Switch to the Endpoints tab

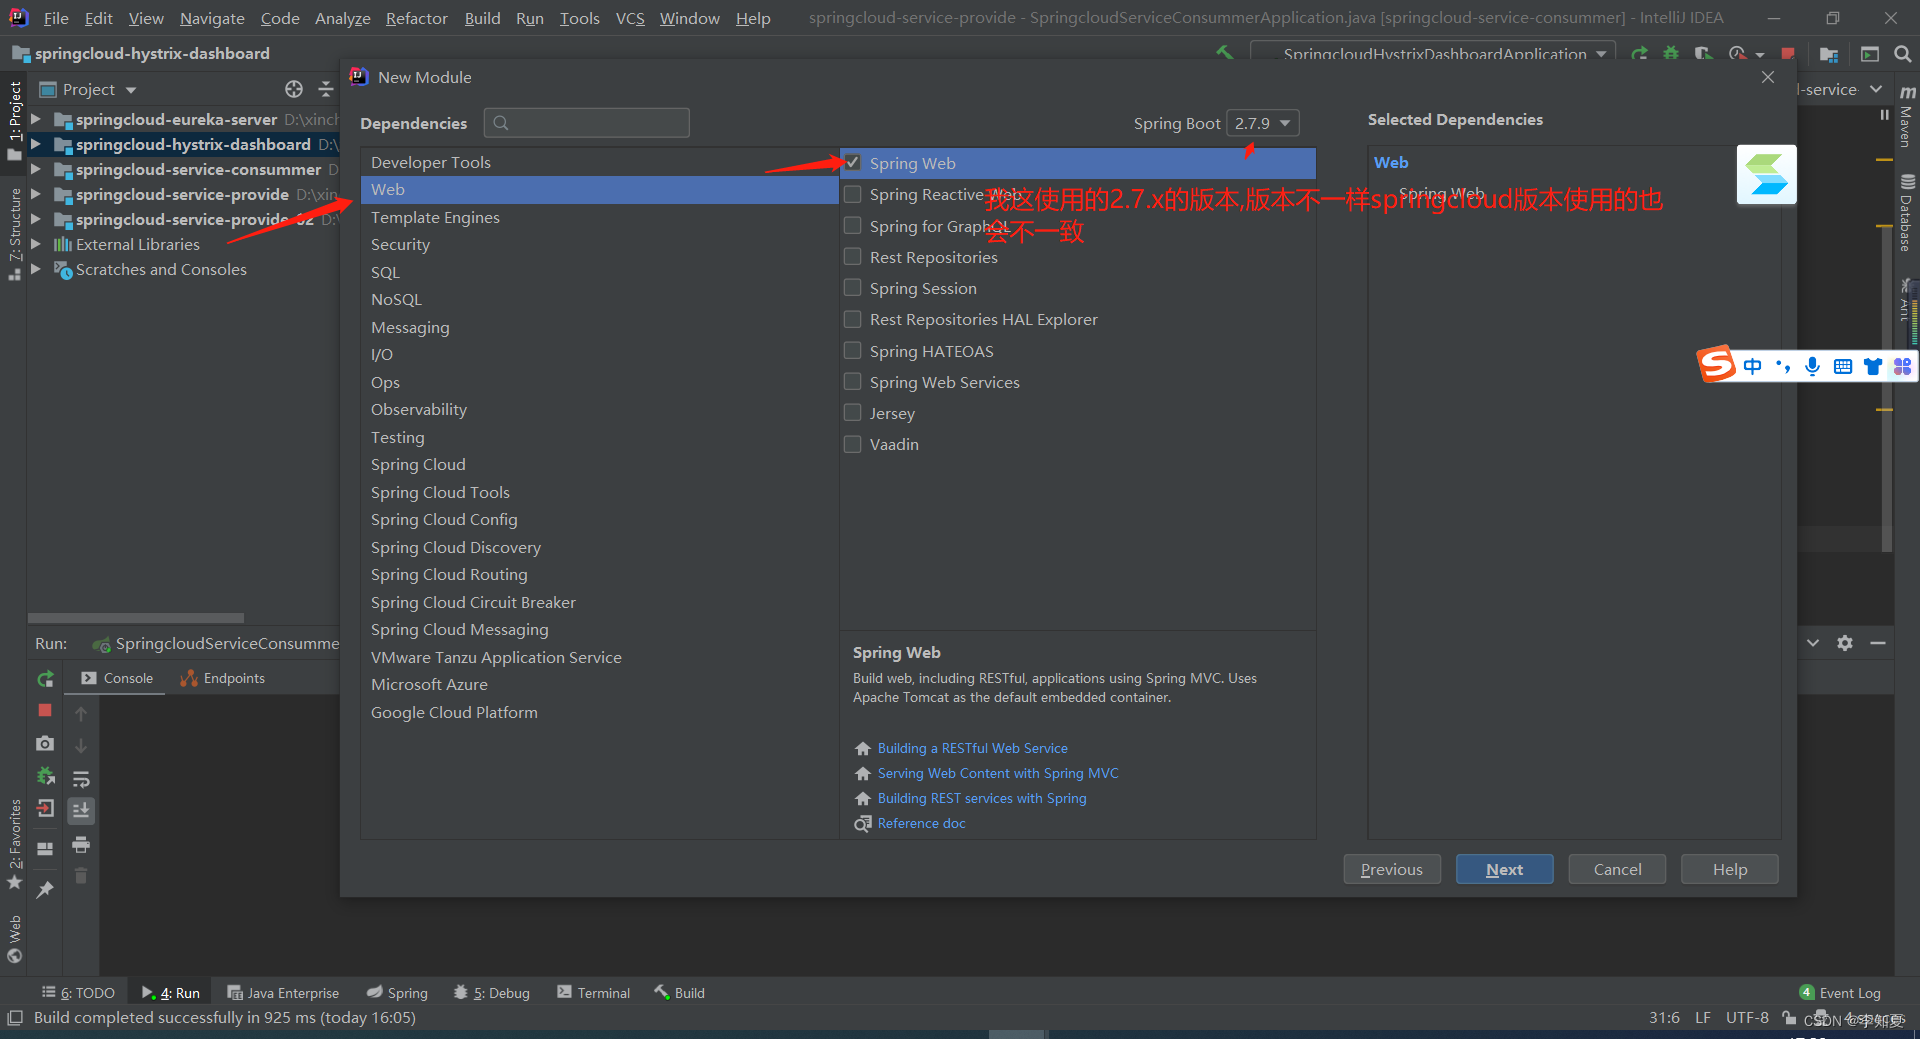tap(222, 678)
